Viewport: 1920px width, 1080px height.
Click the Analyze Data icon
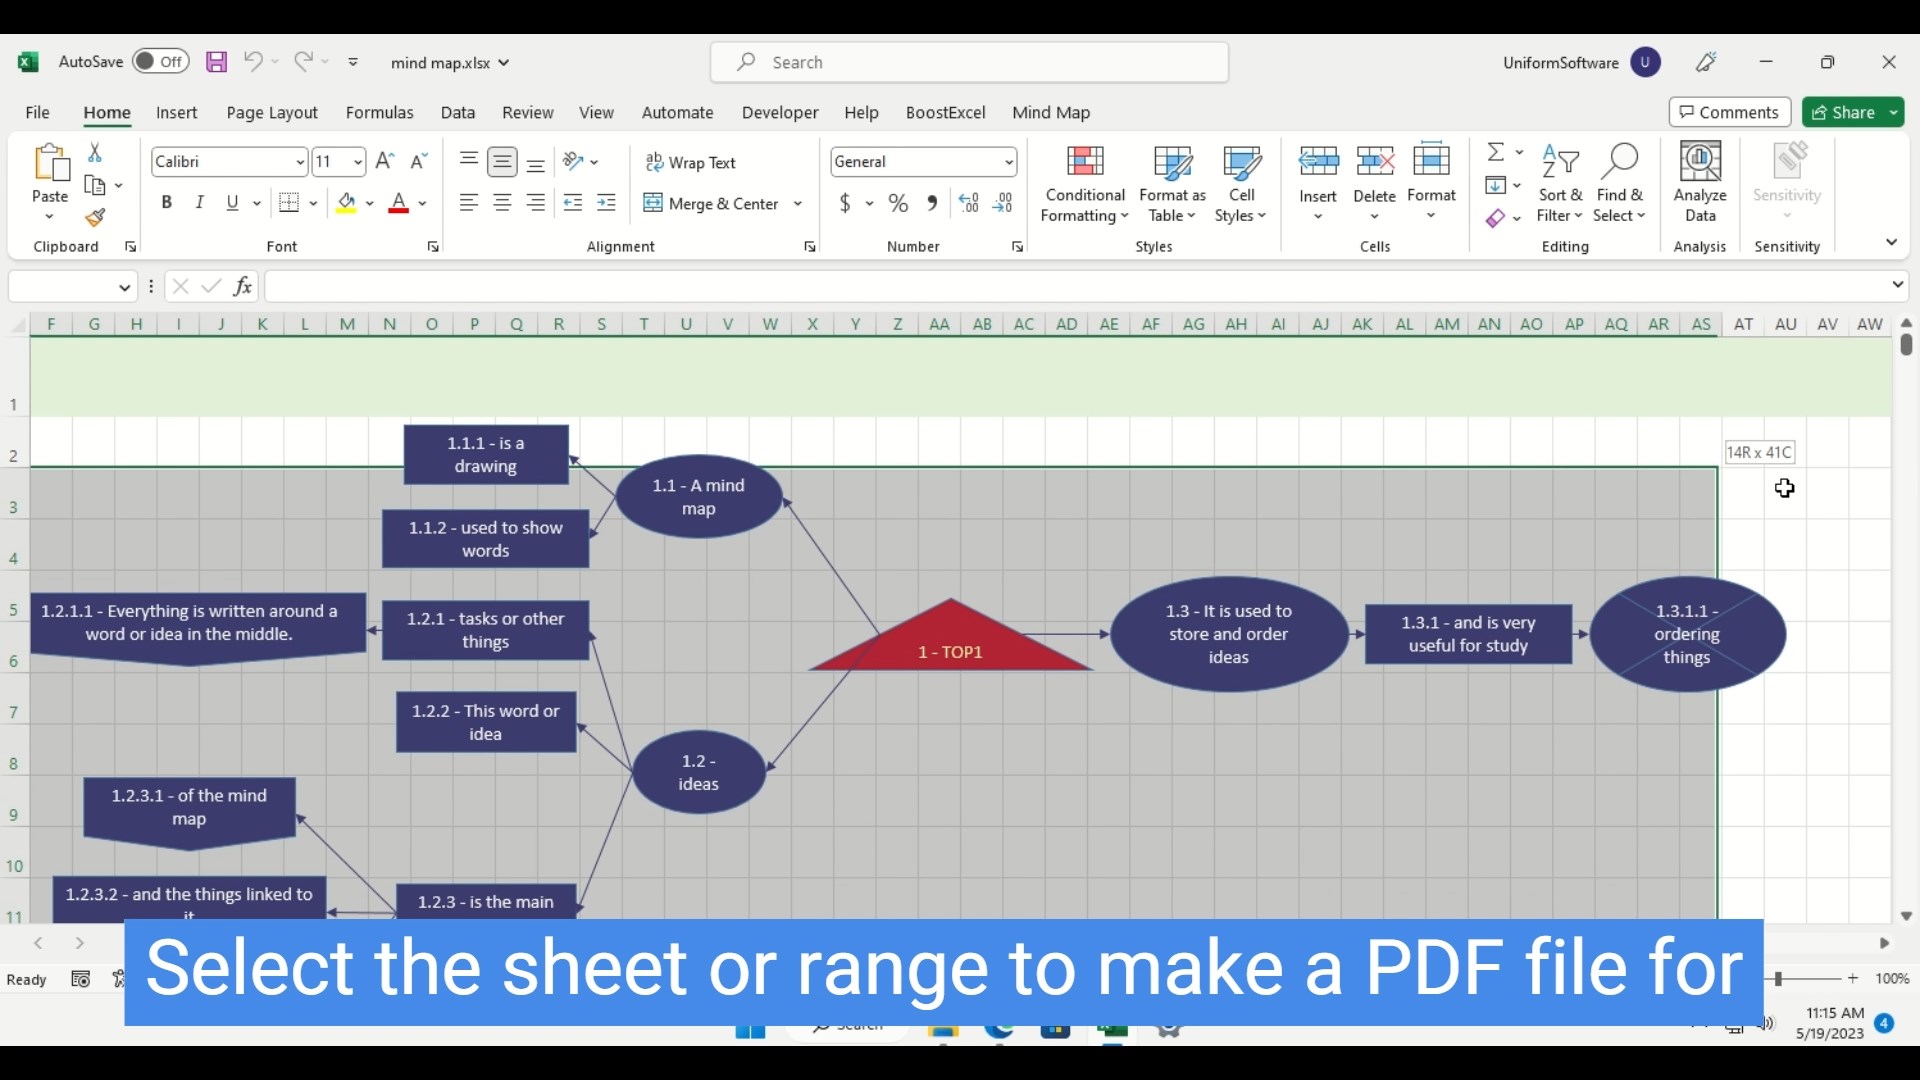point(1700,162)
